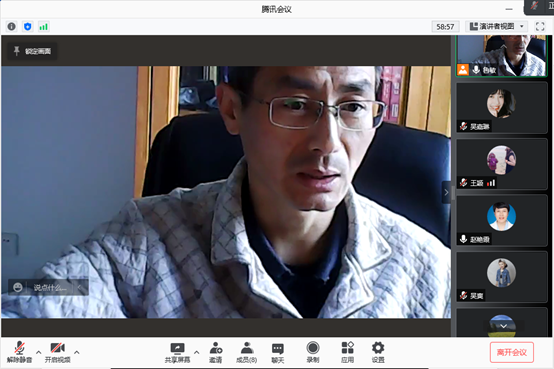This screenshot has height=369, width=554.
Task: Click the main speaker video area
Action: pyautogui.click(x=226, y=192)
